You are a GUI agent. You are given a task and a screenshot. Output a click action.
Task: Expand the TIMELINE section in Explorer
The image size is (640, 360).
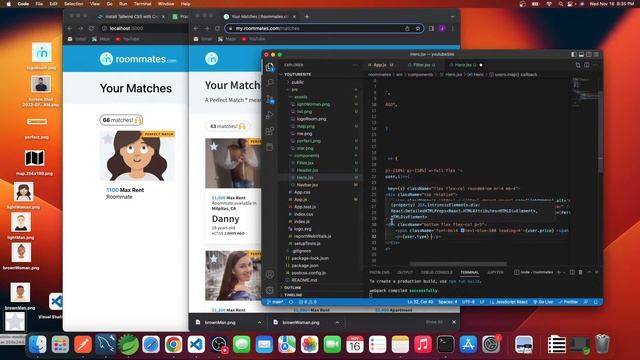(x=293, y=295)
